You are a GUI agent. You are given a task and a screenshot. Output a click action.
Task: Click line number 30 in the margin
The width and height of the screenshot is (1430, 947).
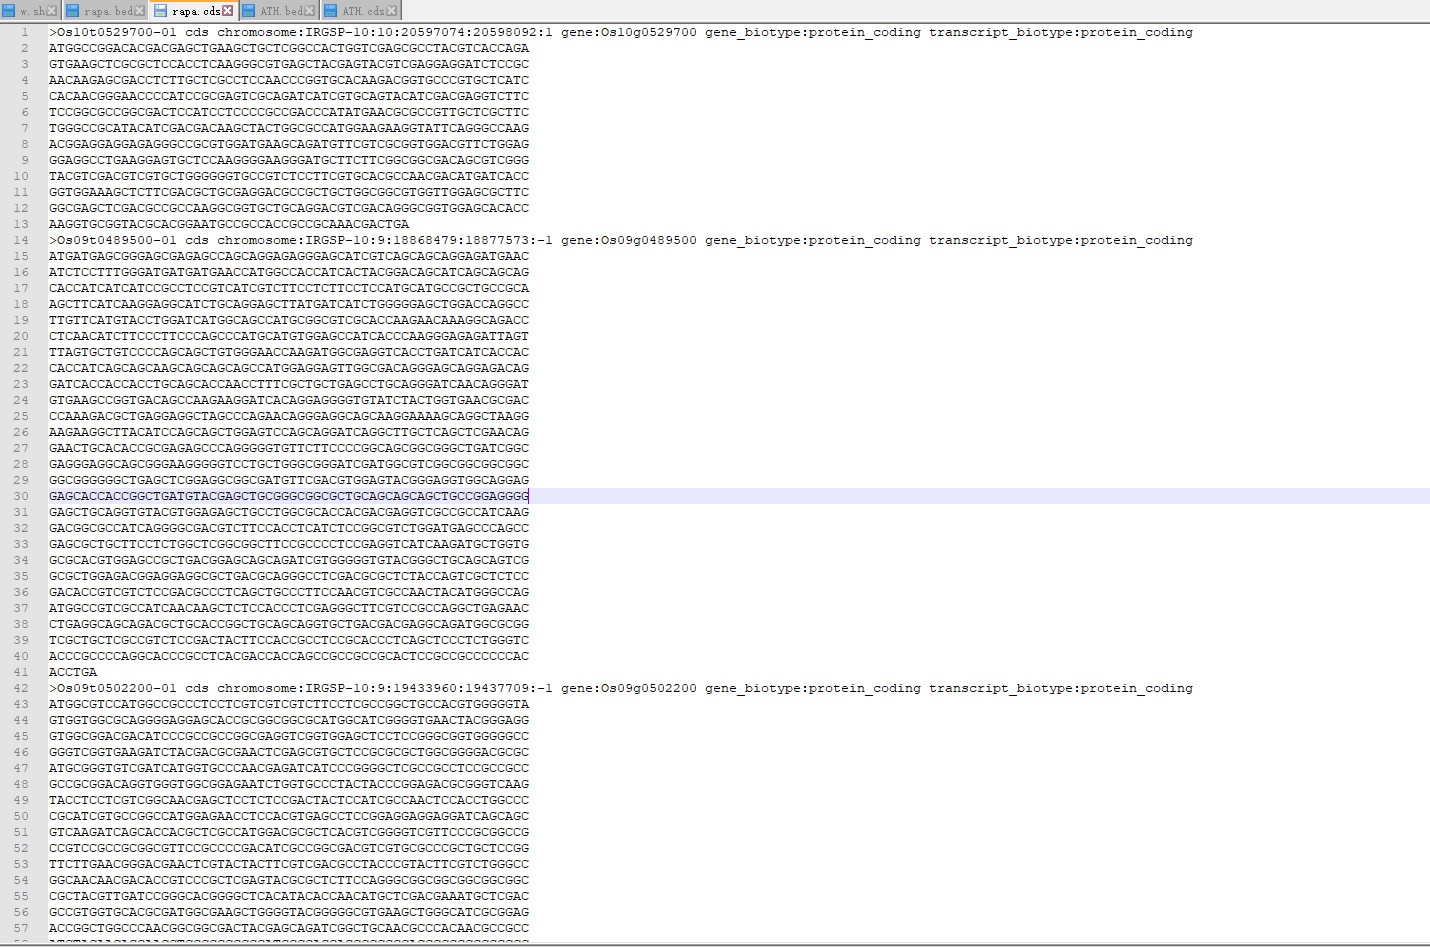21,496
